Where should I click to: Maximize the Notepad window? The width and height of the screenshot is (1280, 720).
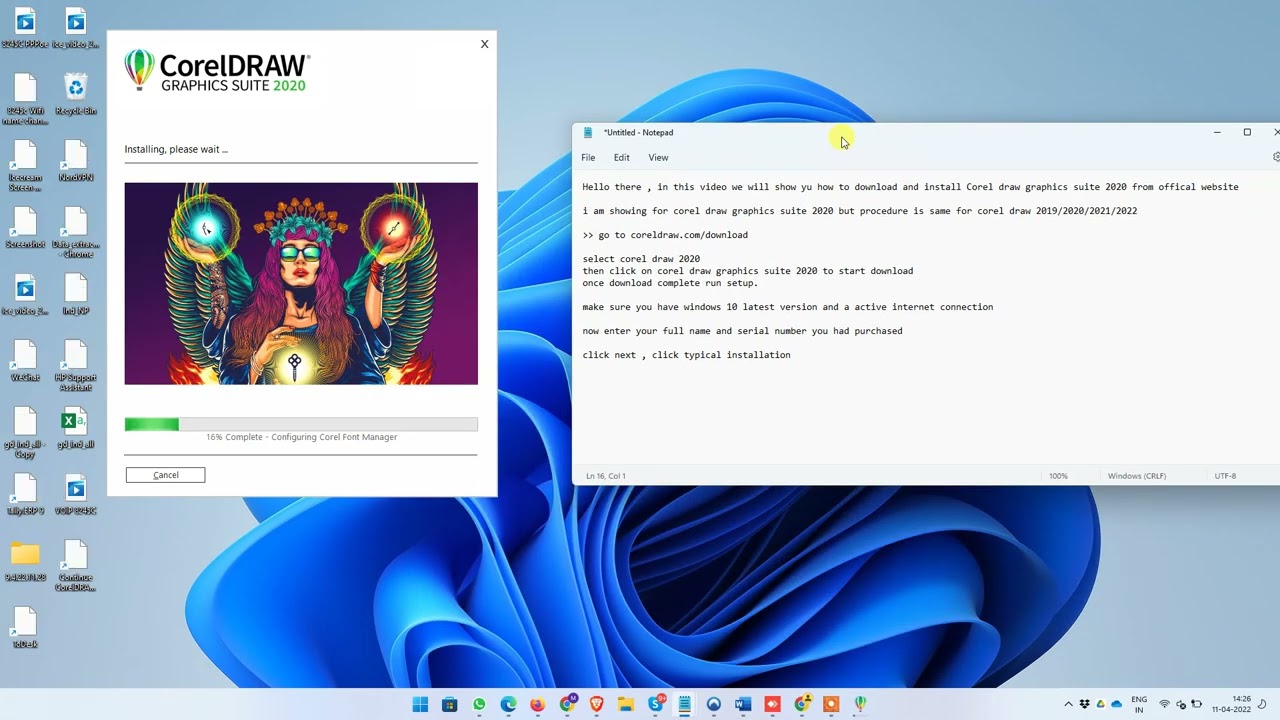tap(1247, 132)
